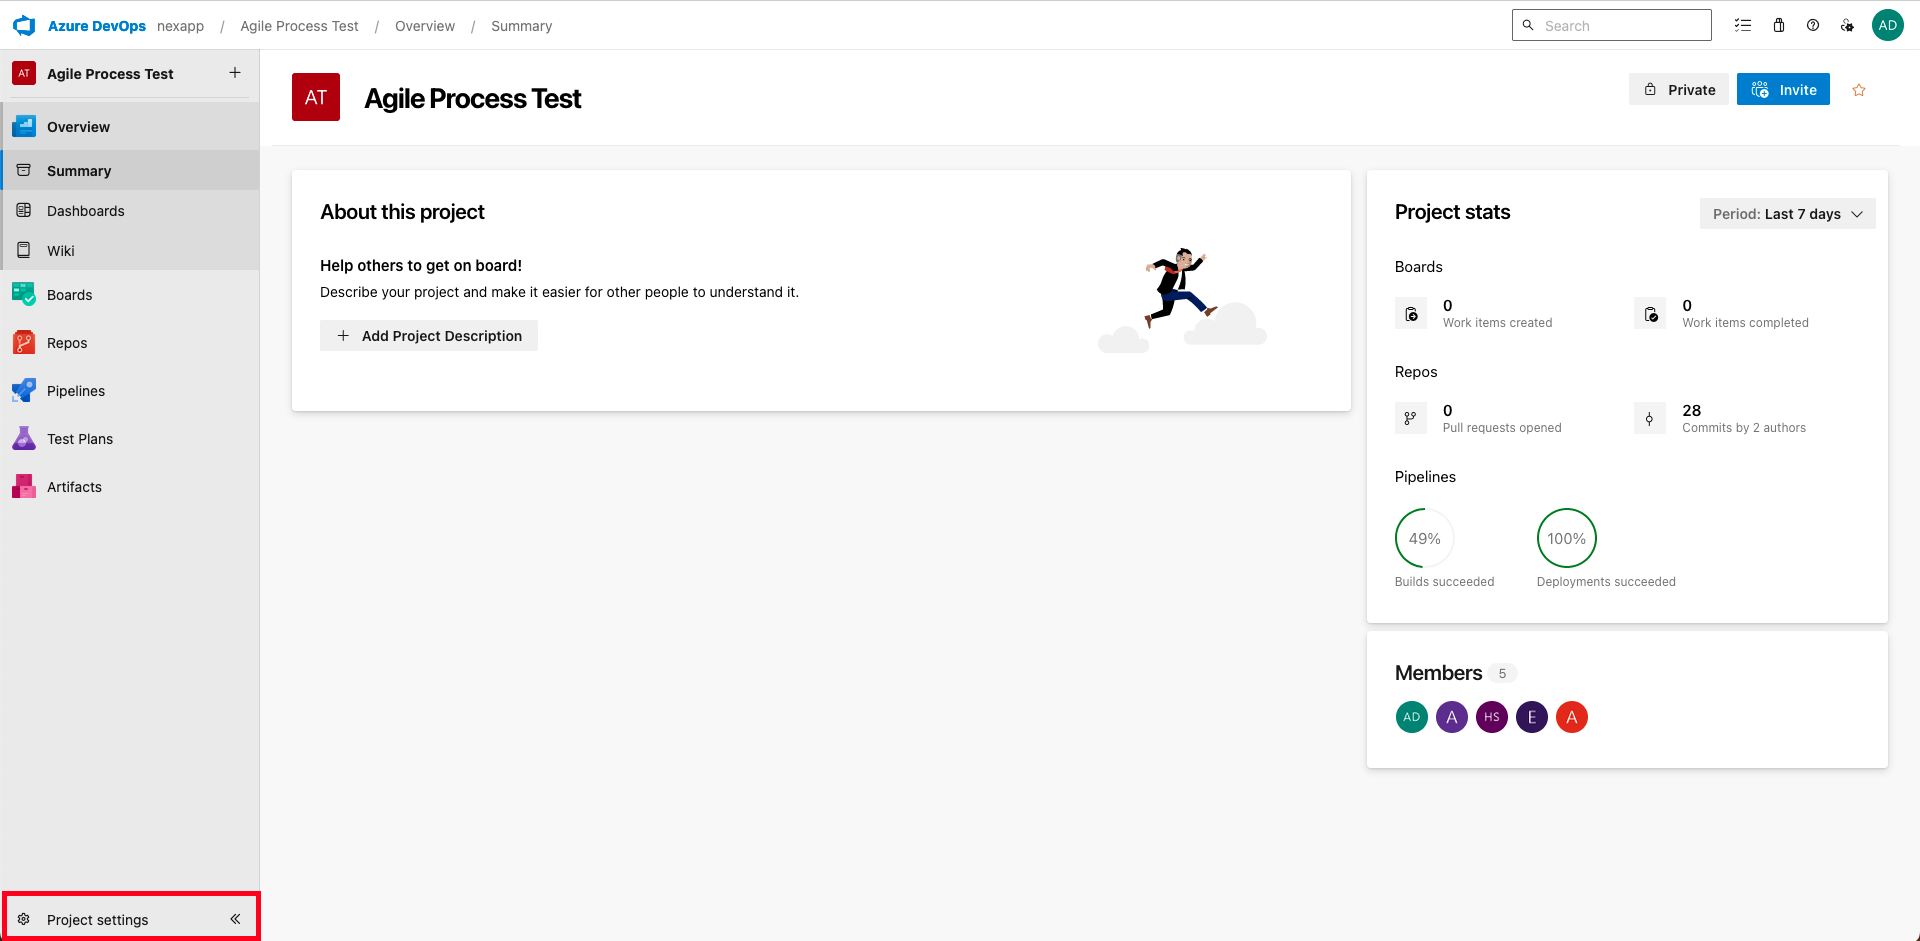
Task: Click Agile Process Test breadcrumb link
Action: click(299, 26)
